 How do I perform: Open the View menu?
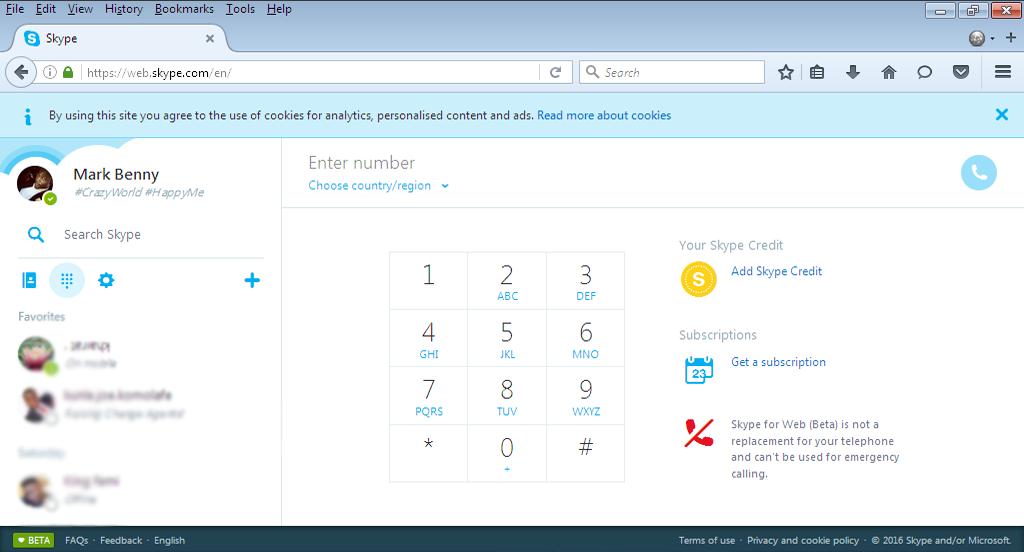pyautogui.click(x=80, y=9)
